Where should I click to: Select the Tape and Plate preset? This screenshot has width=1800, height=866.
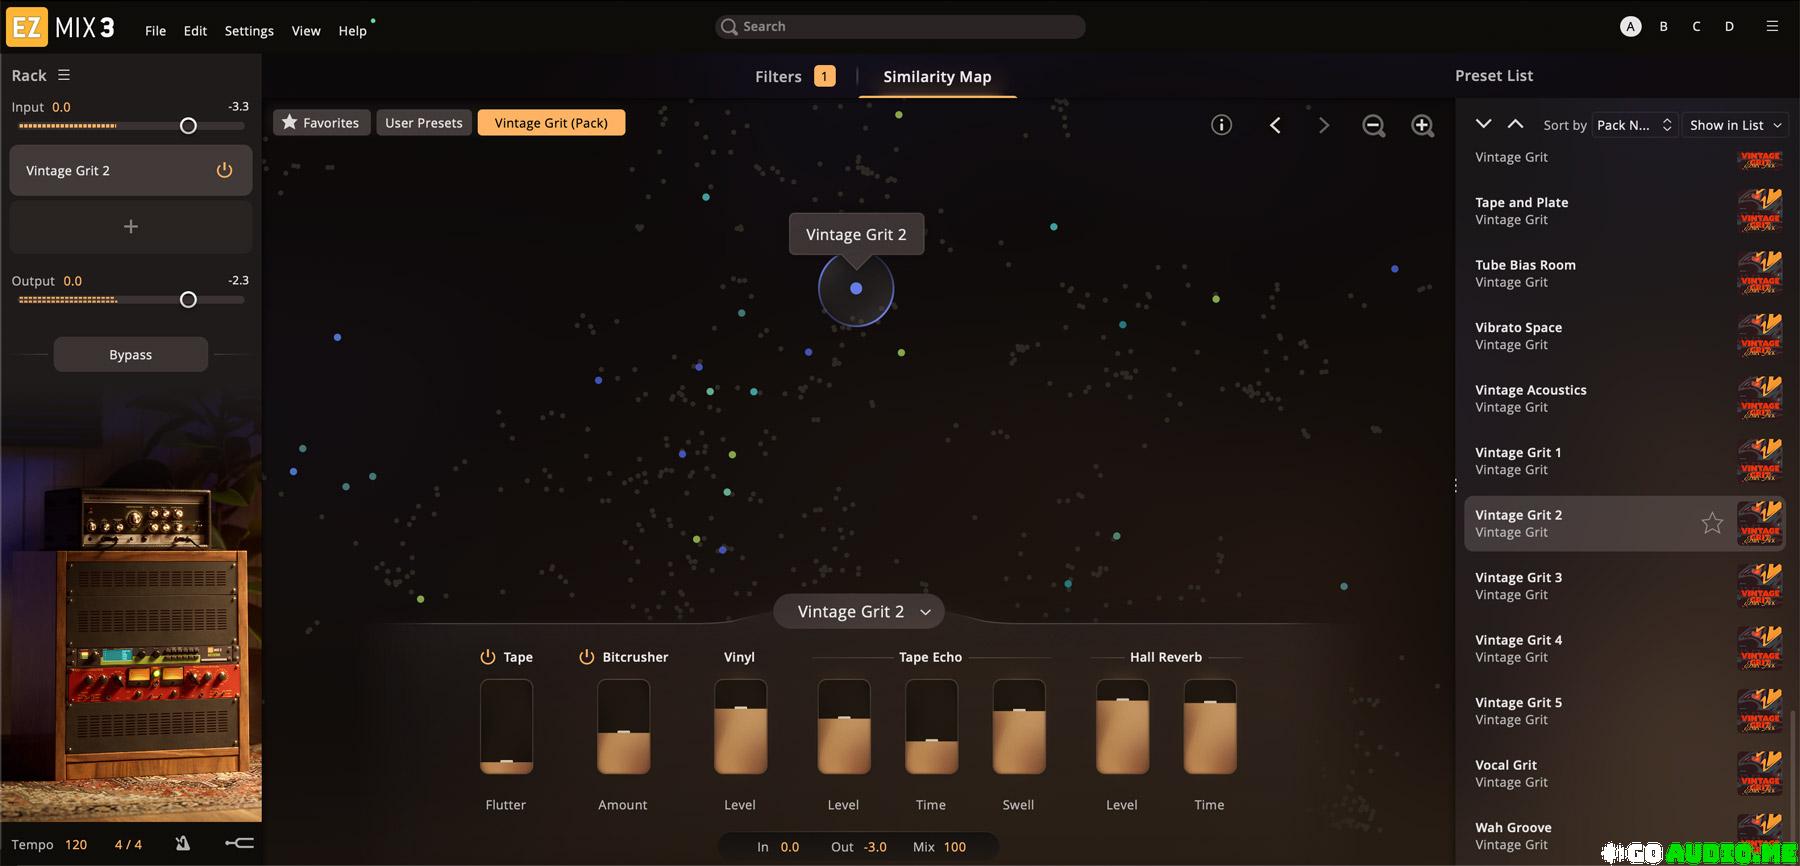(1625, 211)
